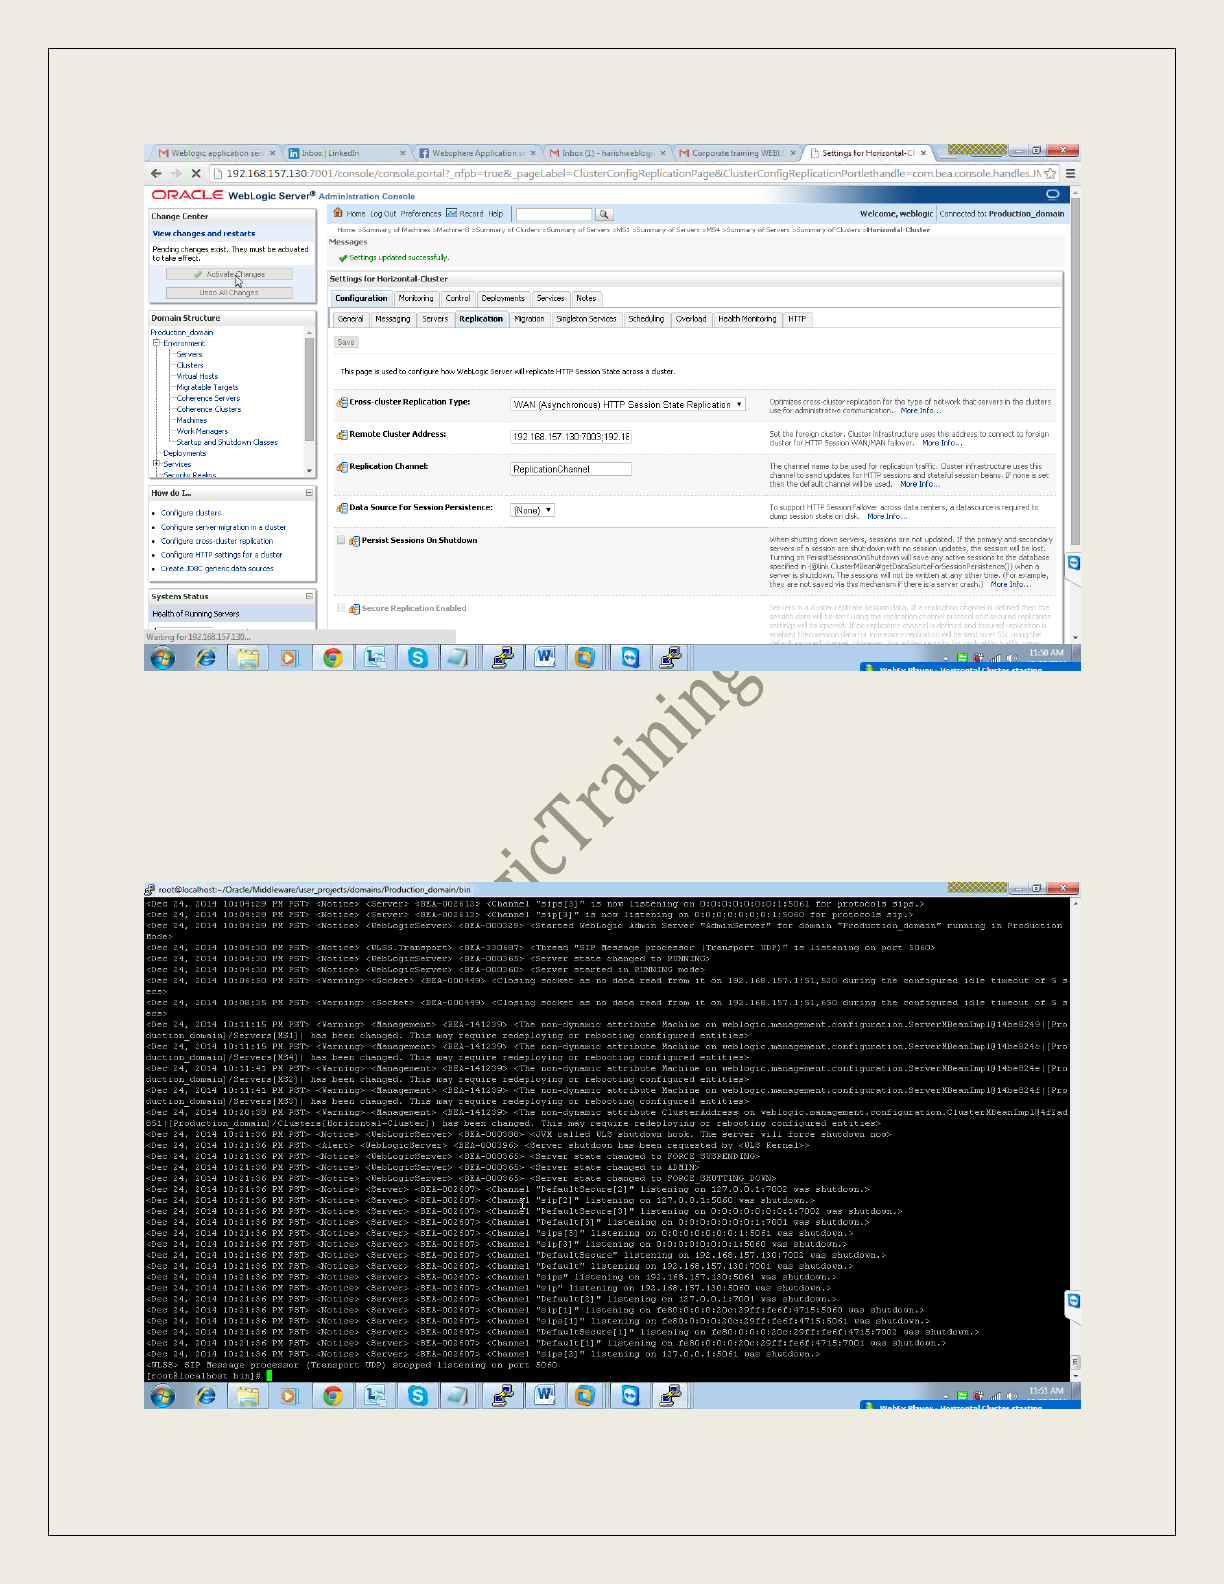Click 'Health of Running Servers' in System Status
The height and width of the screenshot is (1584, 1224).
coord(196,614)
